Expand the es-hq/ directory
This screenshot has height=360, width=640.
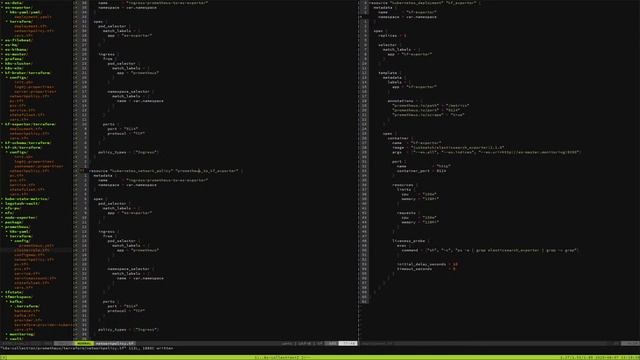coord(11,45)
